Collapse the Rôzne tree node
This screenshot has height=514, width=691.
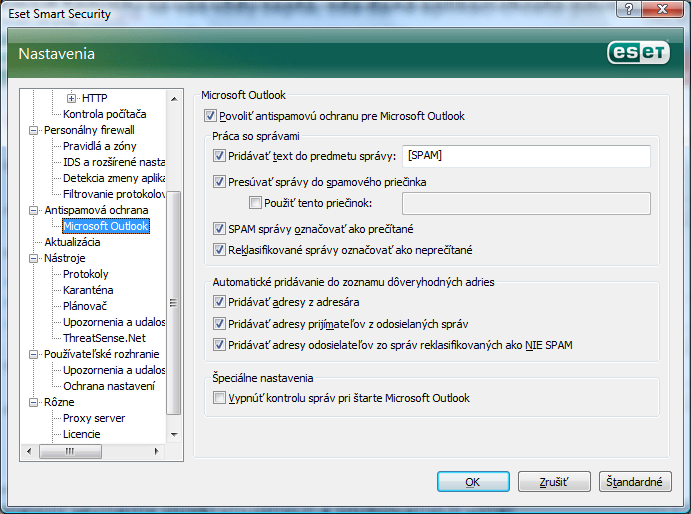click(x=33, y=402)
